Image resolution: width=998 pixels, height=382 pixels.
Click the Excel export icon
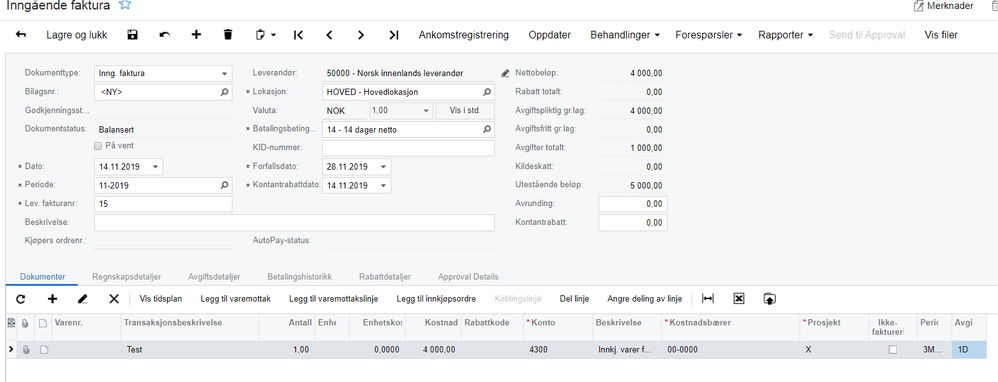point(738,299)
